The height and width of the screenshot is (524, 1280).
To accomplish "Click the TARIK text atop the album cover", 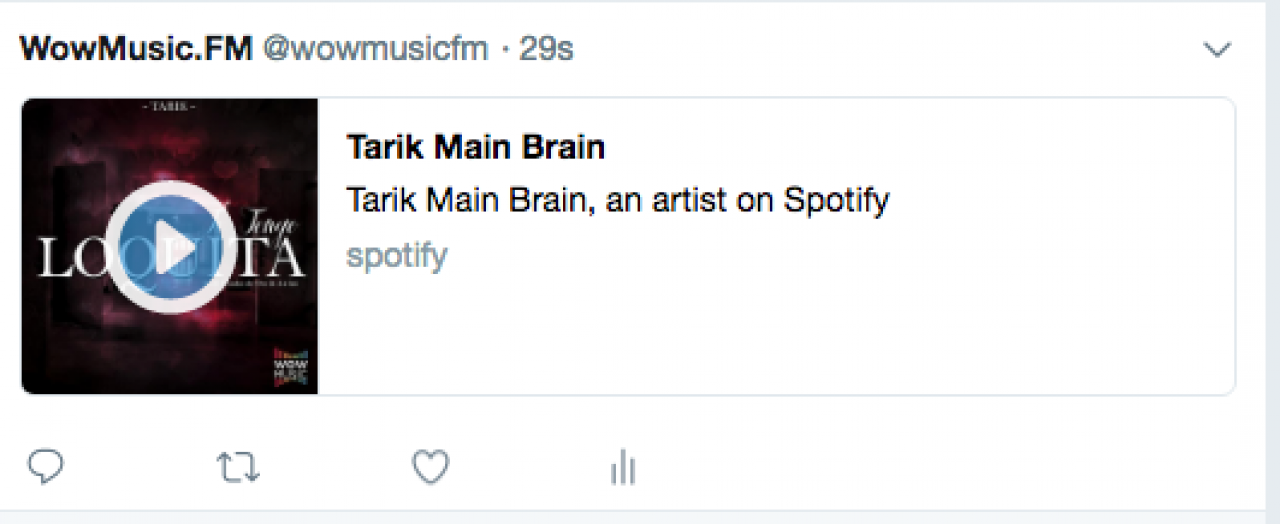I will point(170,105).
